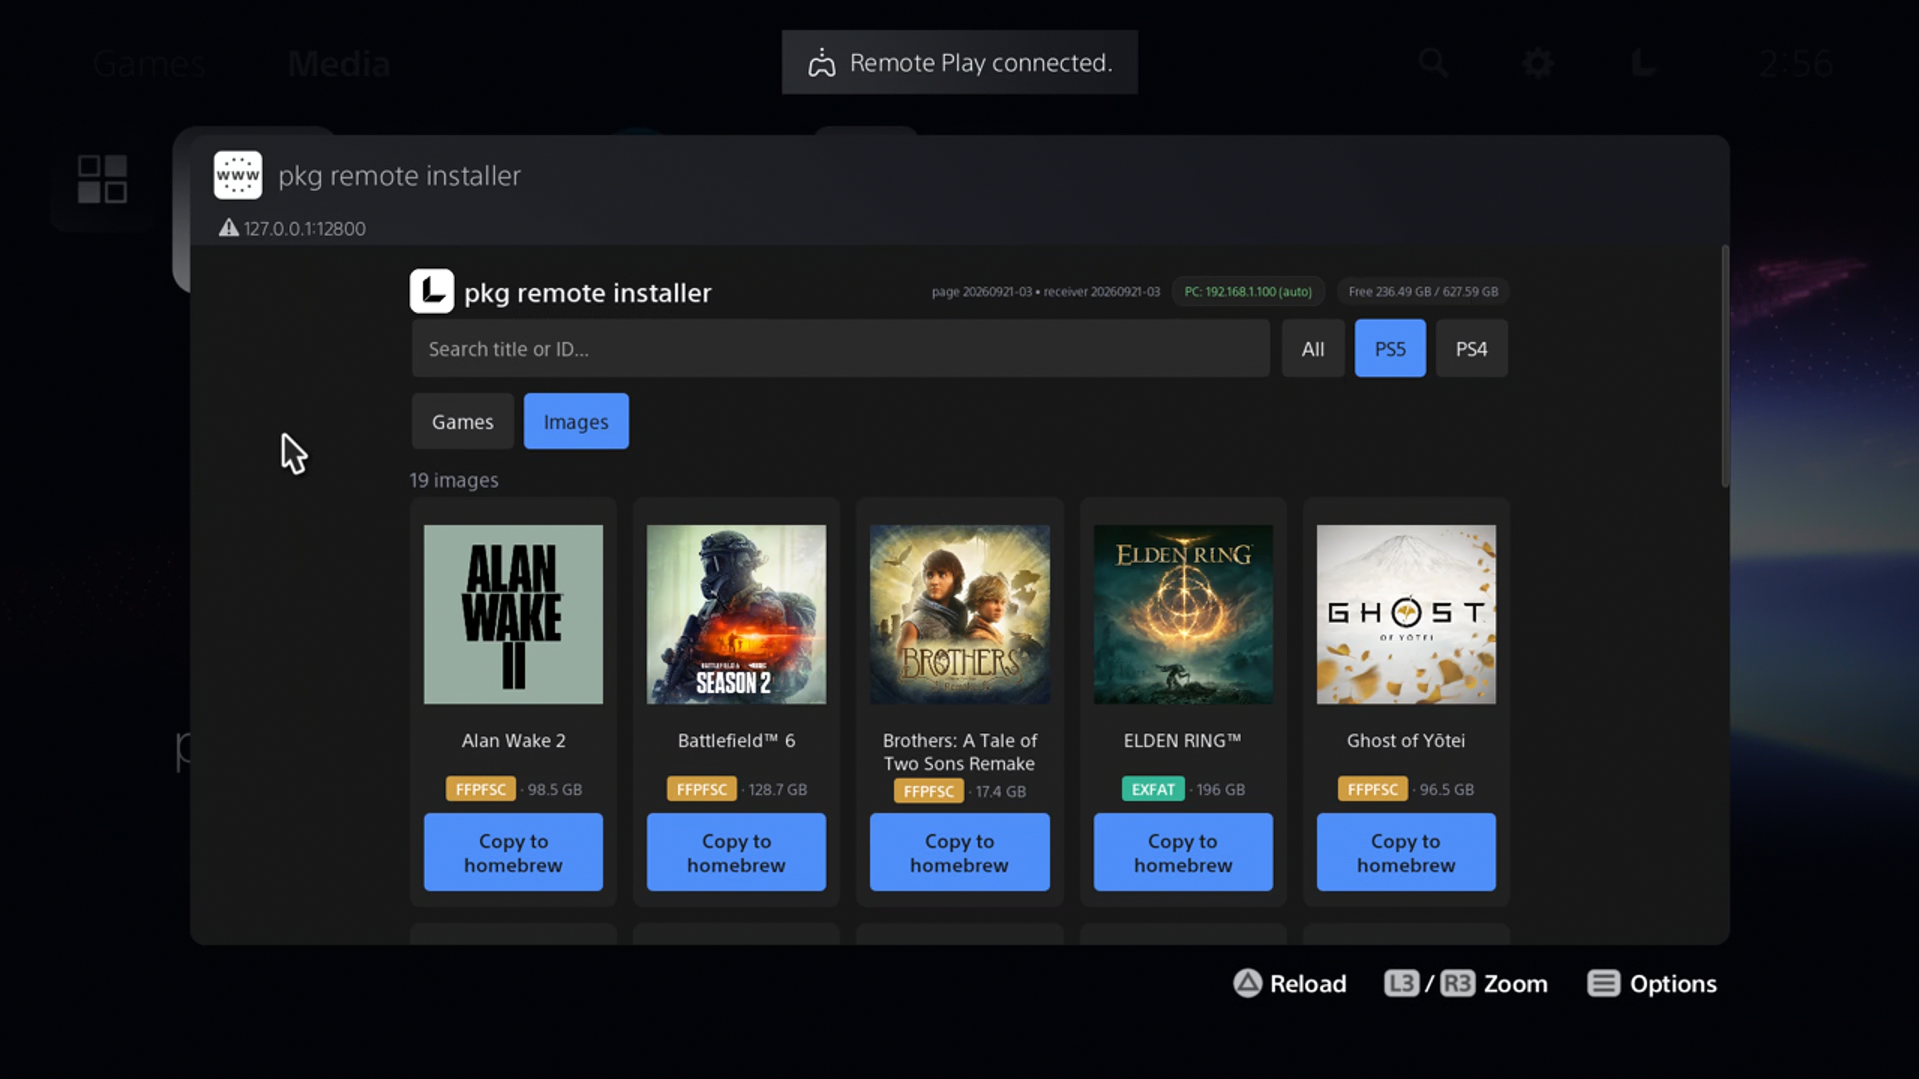Show all platforms with the All filter
The width and height of the screenshot is (1919, 1079).
pos(1313,349)
